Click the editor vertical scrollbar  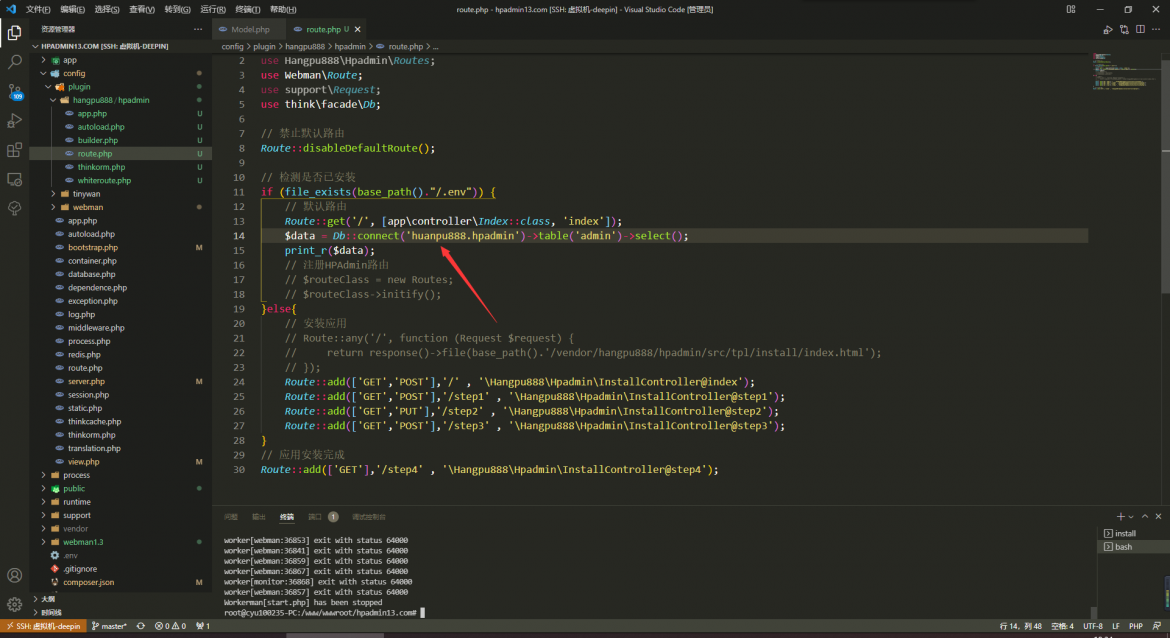tap(1166, 175)
